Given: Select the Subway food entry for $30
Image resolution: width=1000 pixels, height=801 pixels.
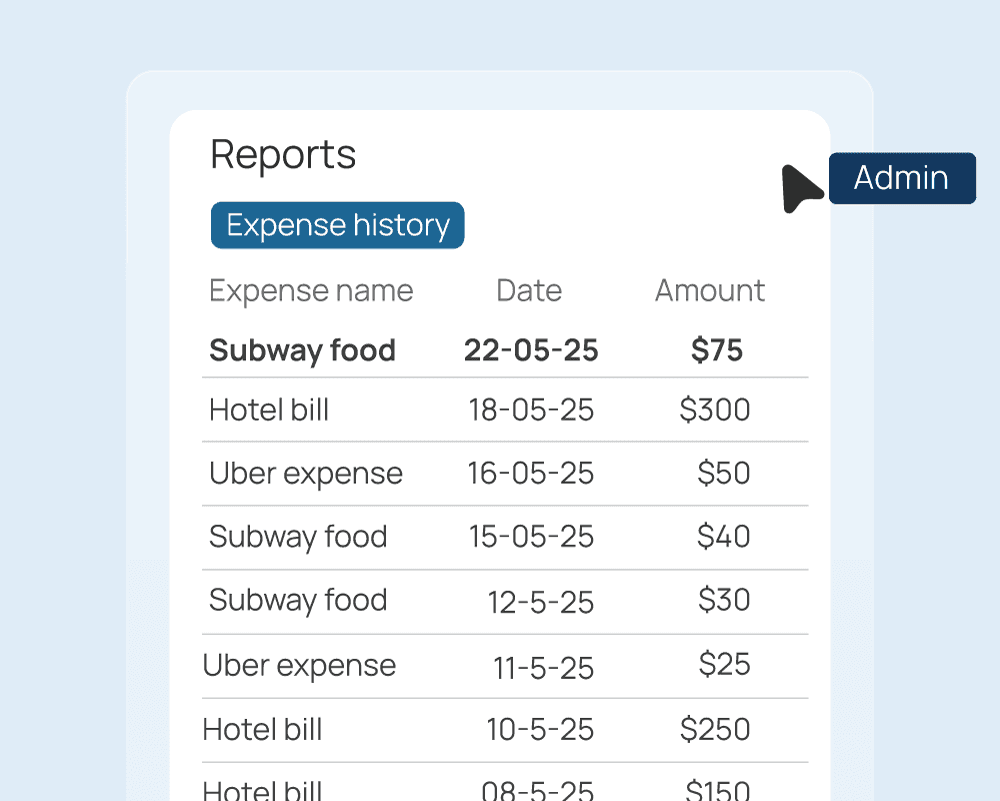Looking at the screenshot, I should point(298,601).
